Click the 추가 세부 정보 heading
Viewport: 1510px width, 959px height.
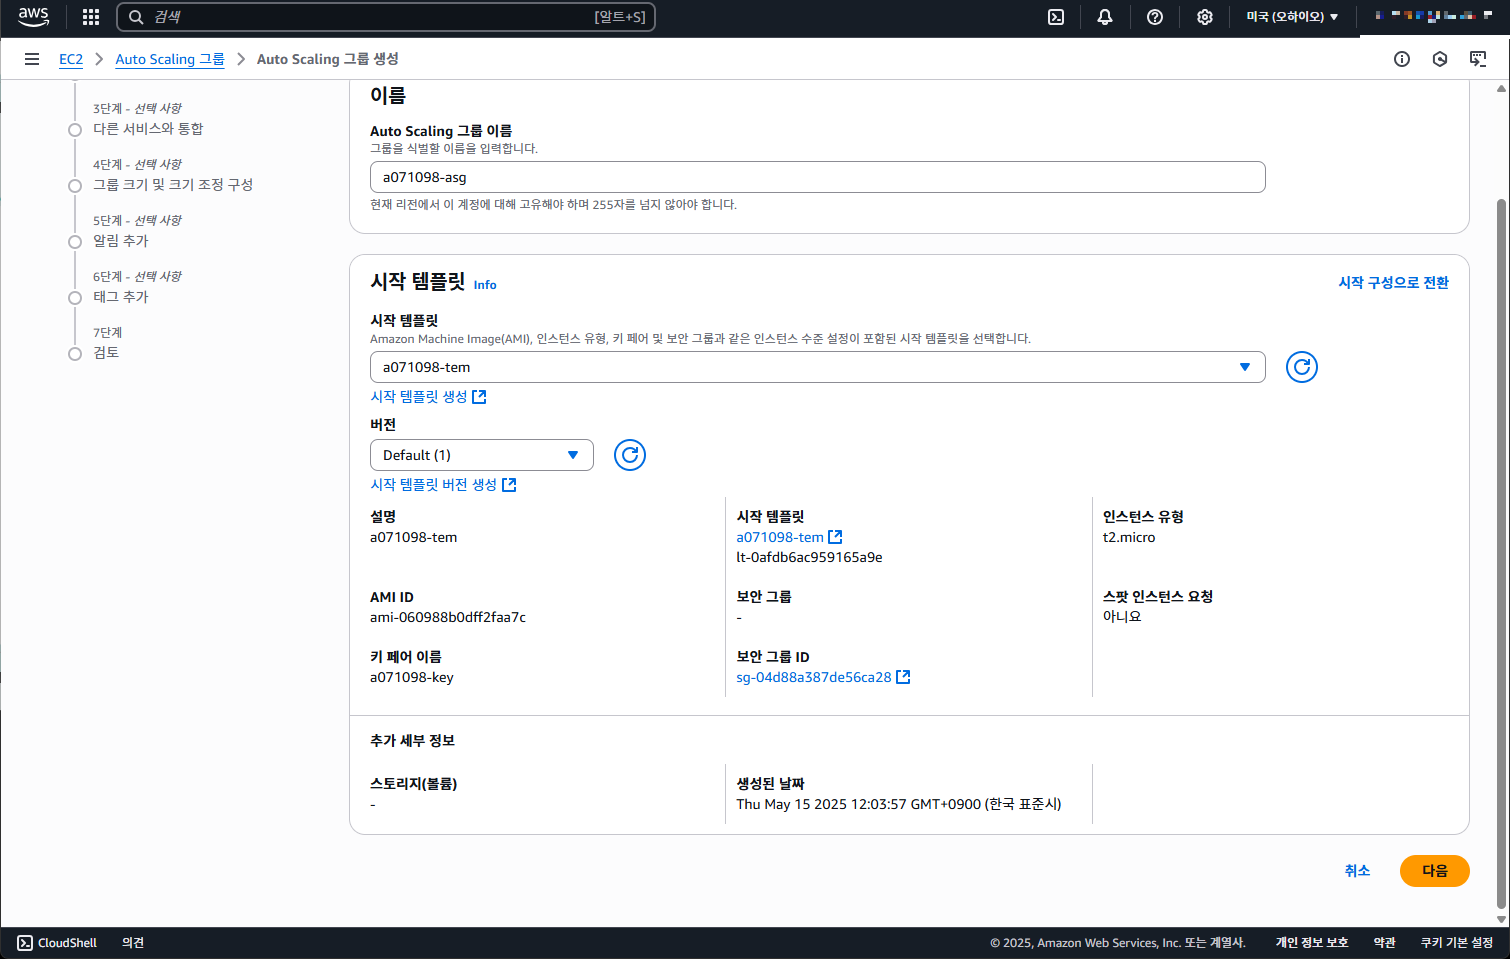tap(412, 741)
